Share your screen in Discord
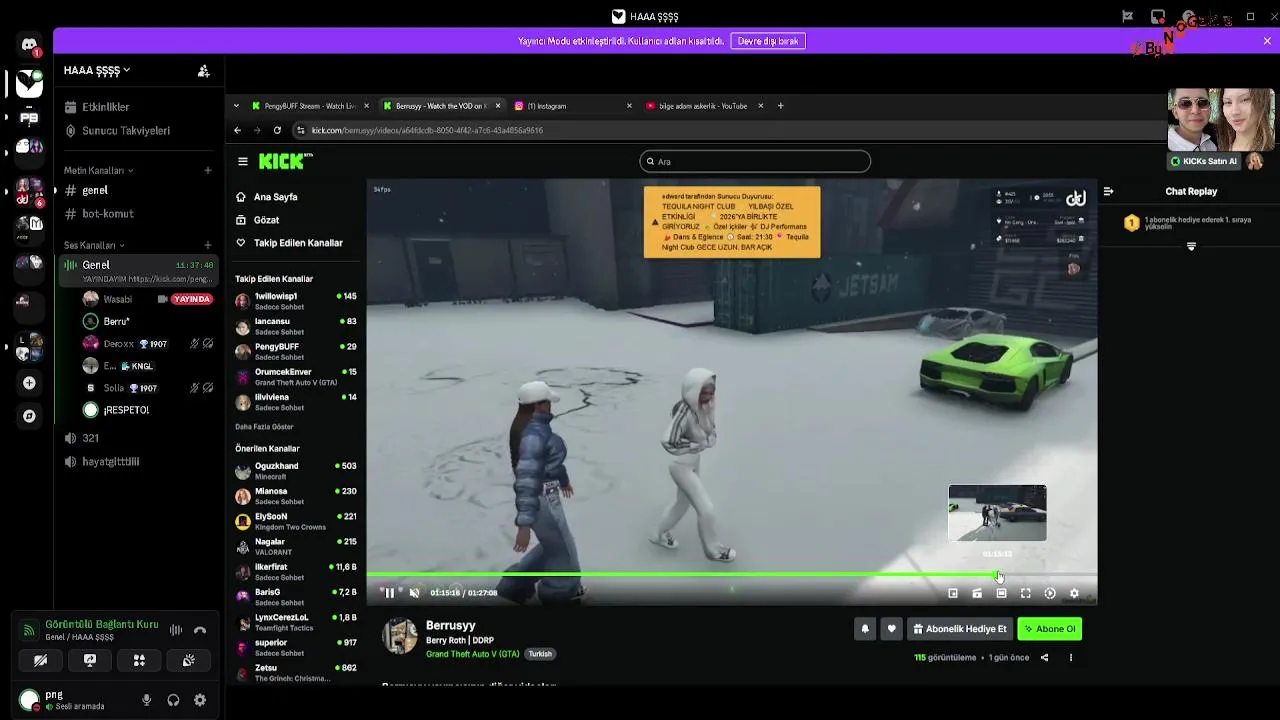Viewport: 1280px width, 720px height. pyautogui.click(x=89, y=660)
